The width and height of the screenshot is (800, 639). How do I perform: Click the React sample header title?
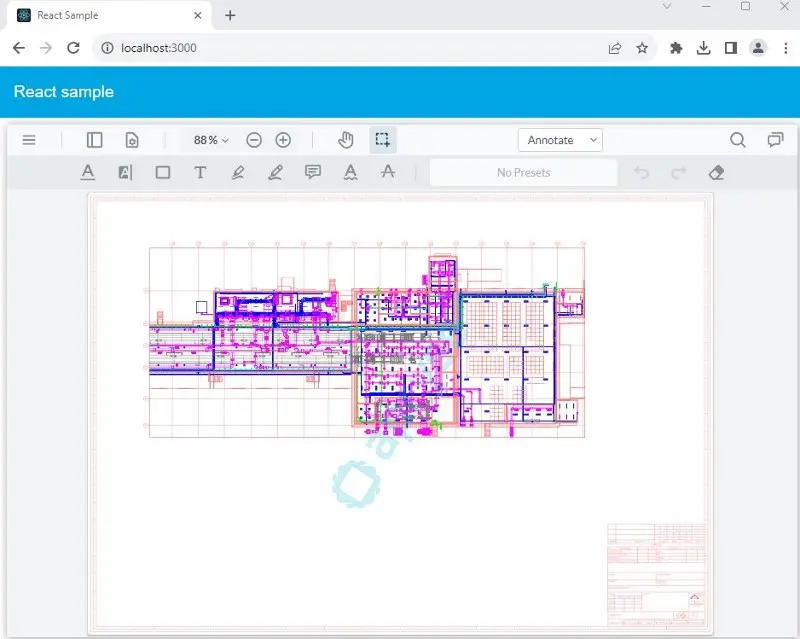[64, 92]
